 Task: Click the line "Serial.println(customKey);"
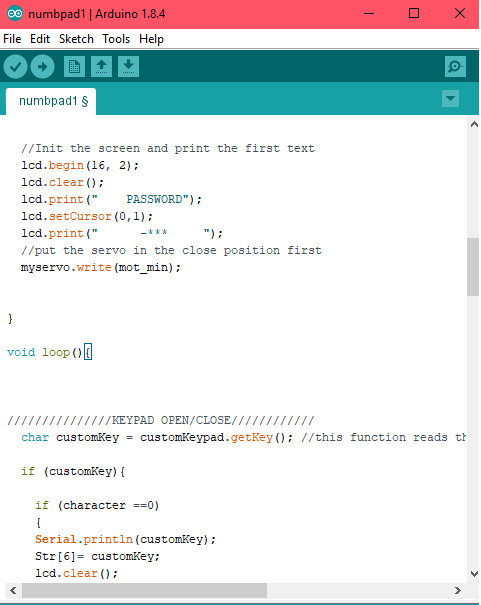point(125,539)
